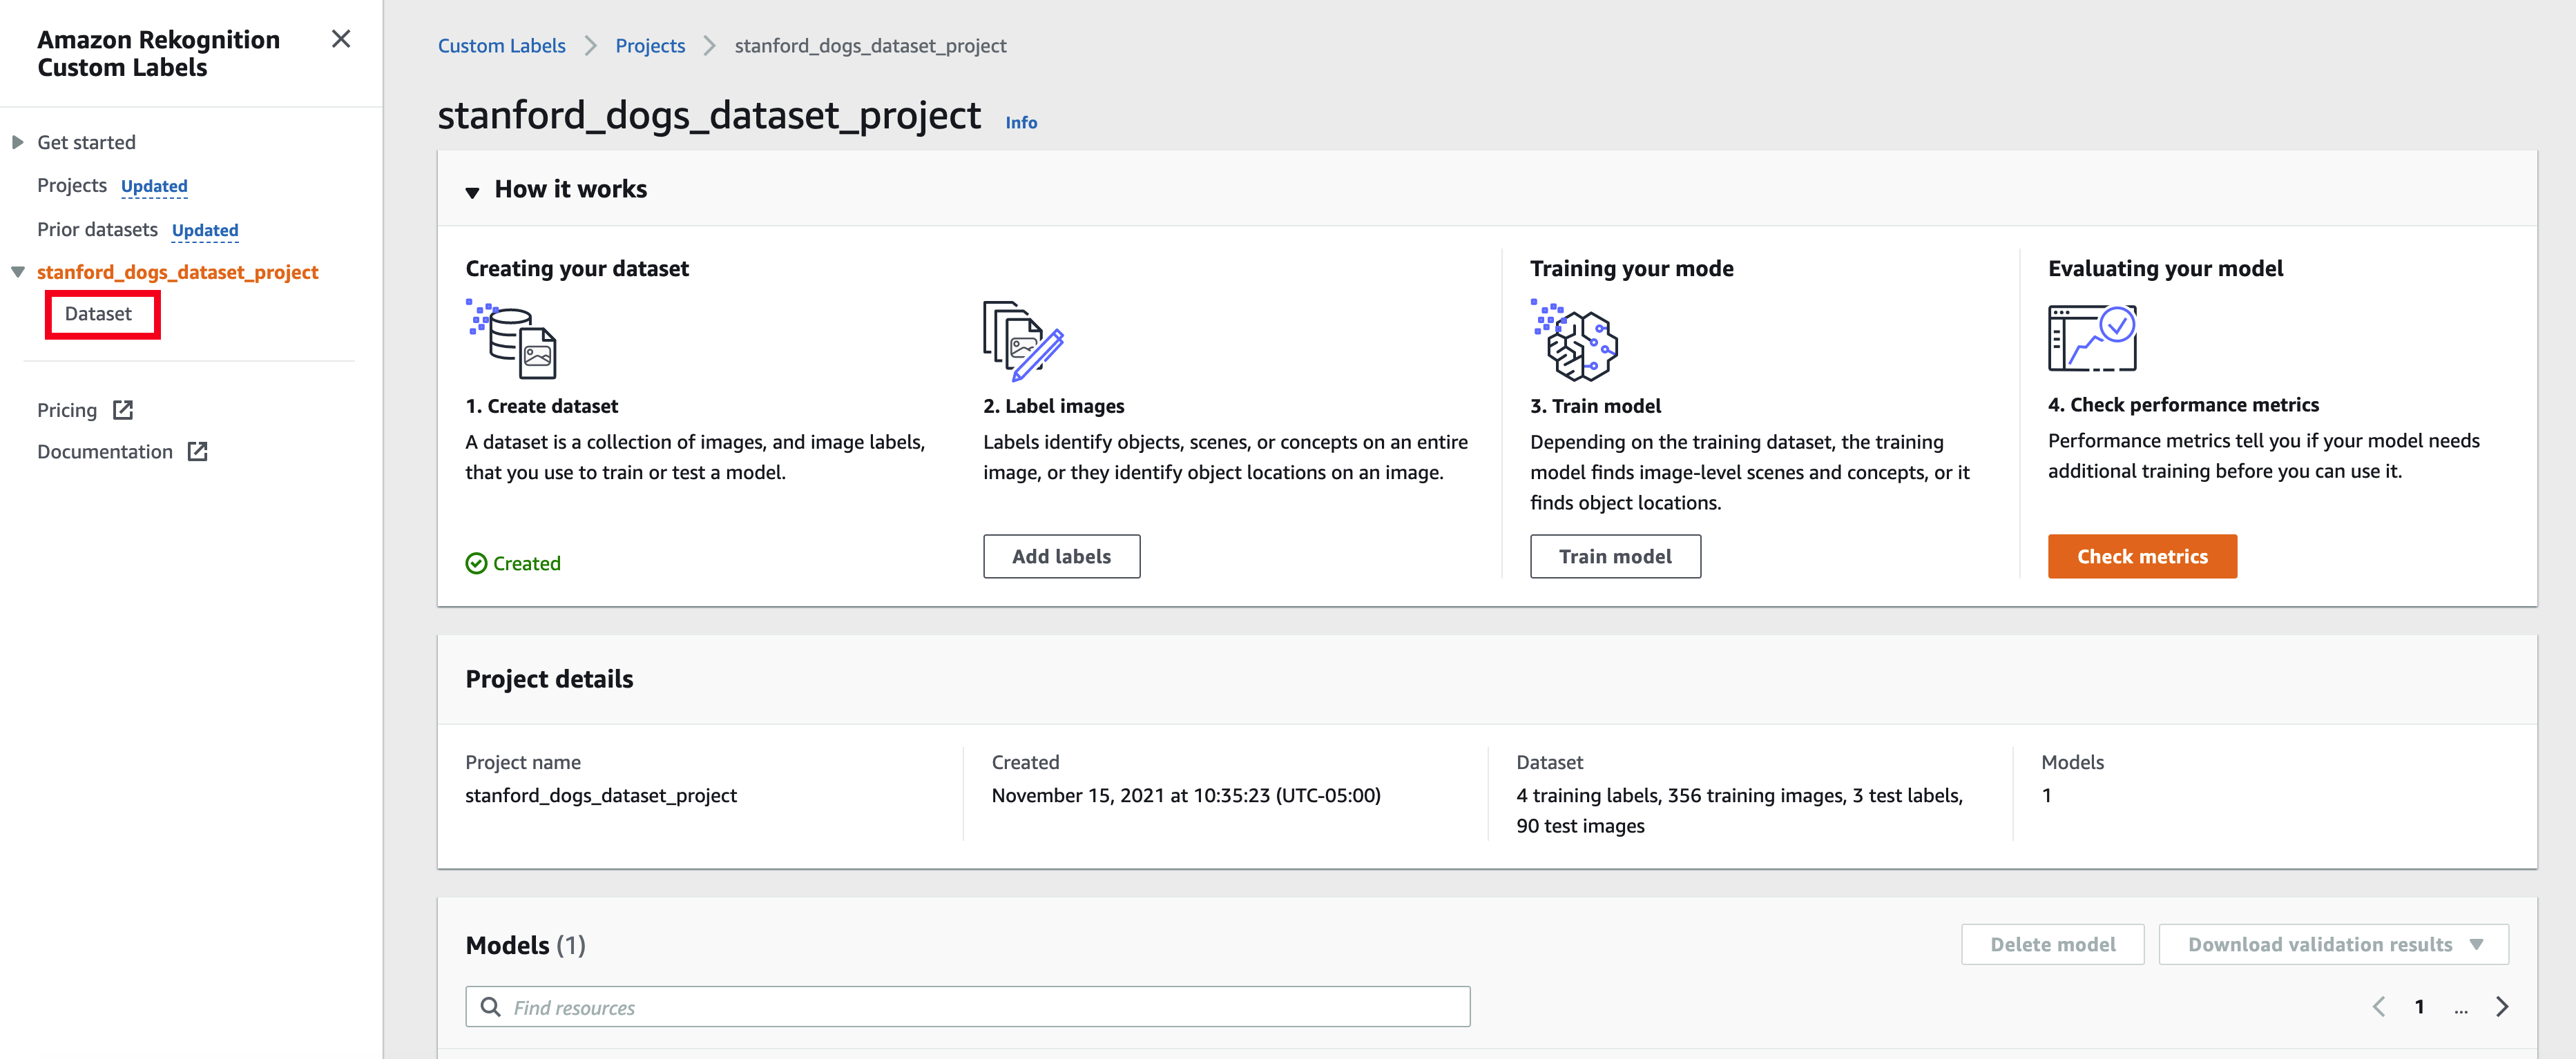Viewport: 2576px width, 1059px height.
Task: Click the Create dataset database icon
Action: (x=512, y=339)
